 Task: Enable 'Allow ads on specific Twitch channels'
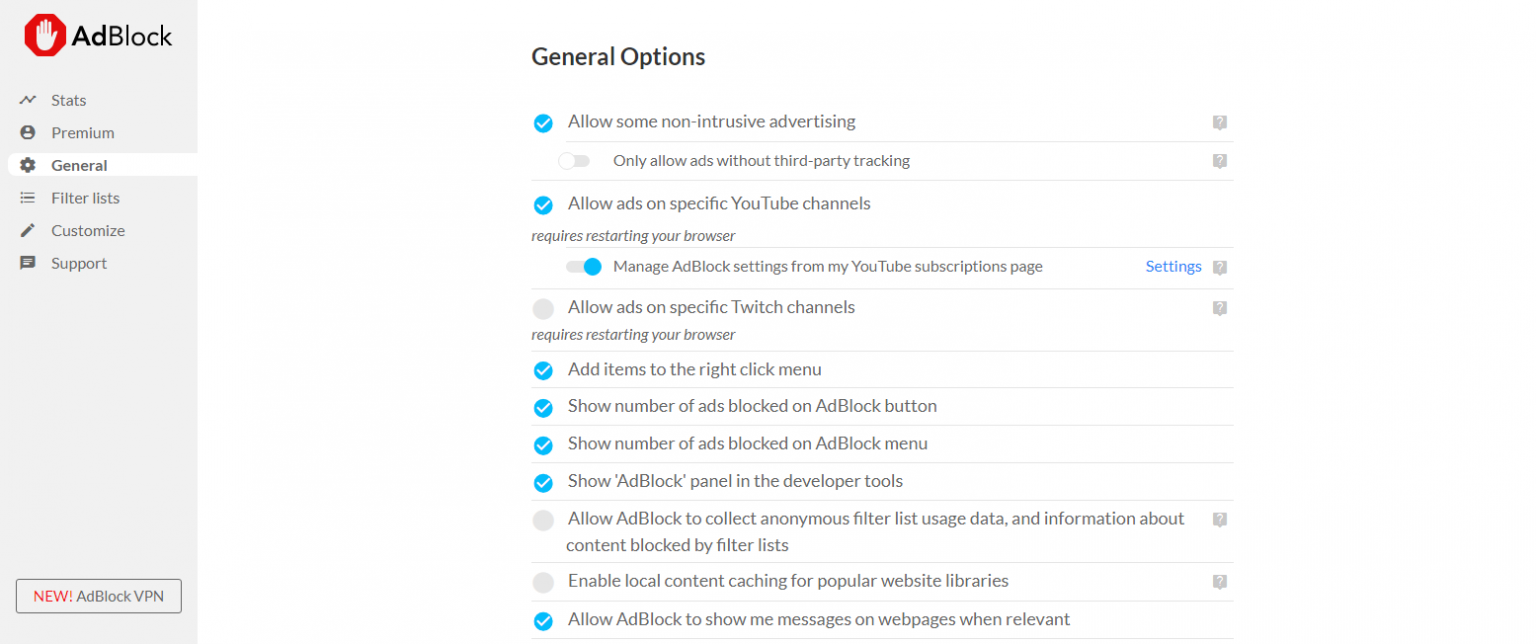tap(543, 309)
